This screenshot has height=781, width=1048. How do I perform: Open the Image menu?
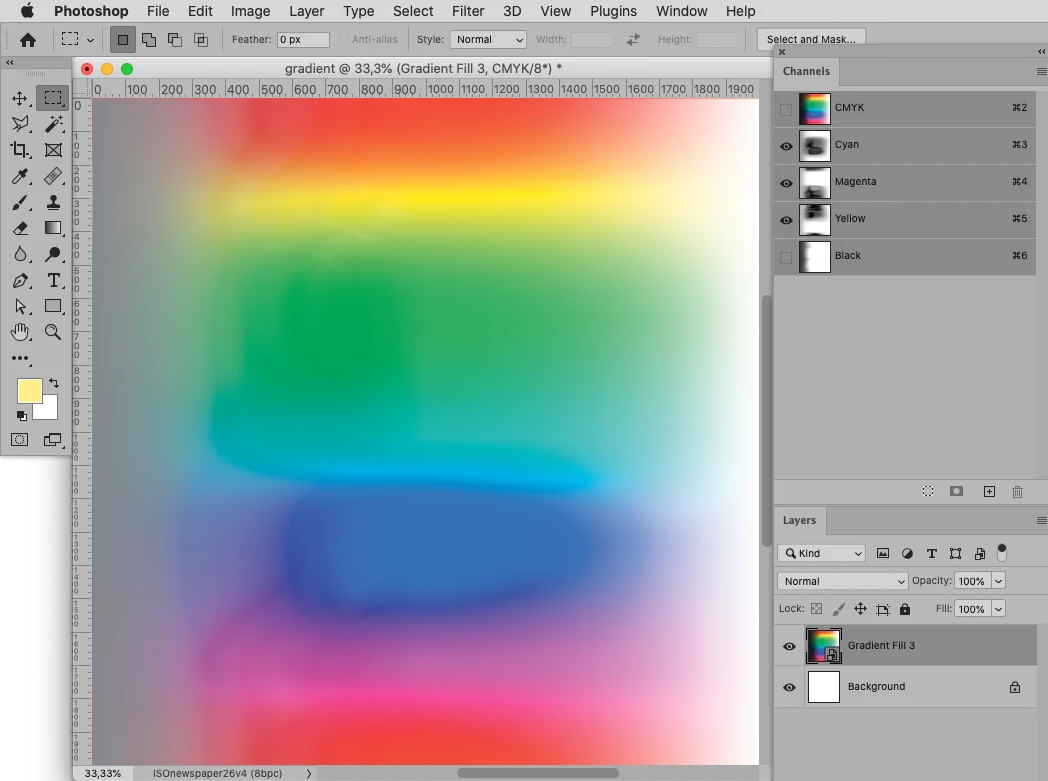click(x=250, y=11)
